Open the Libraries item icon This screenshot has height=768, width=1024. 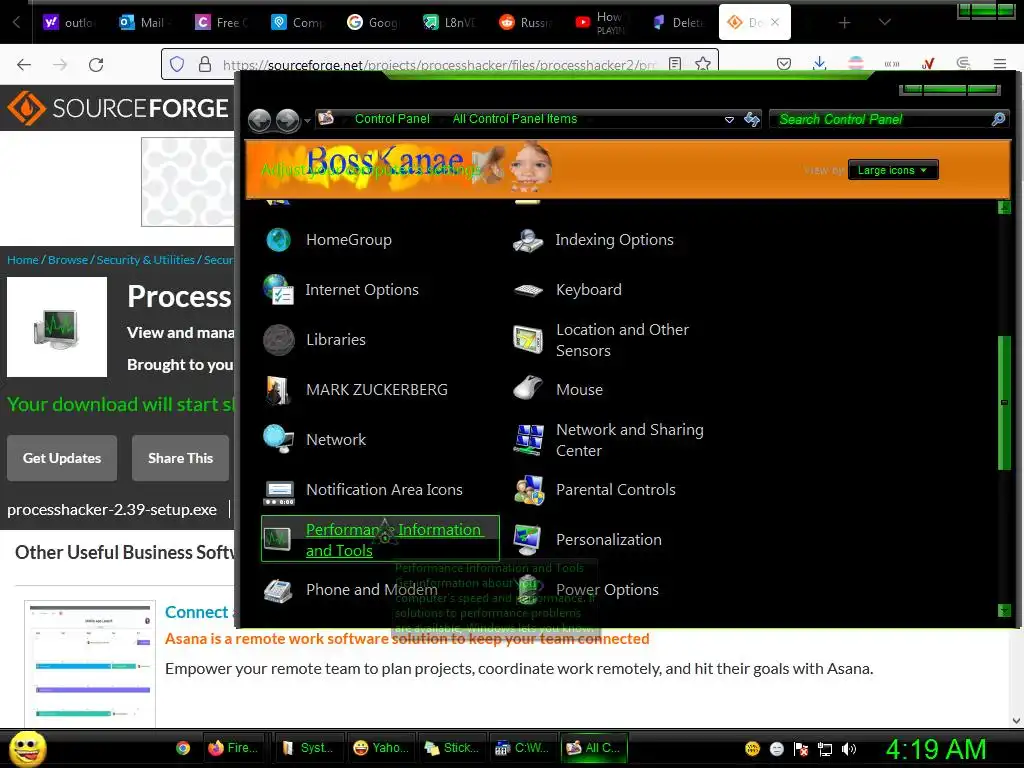point(278,340)
